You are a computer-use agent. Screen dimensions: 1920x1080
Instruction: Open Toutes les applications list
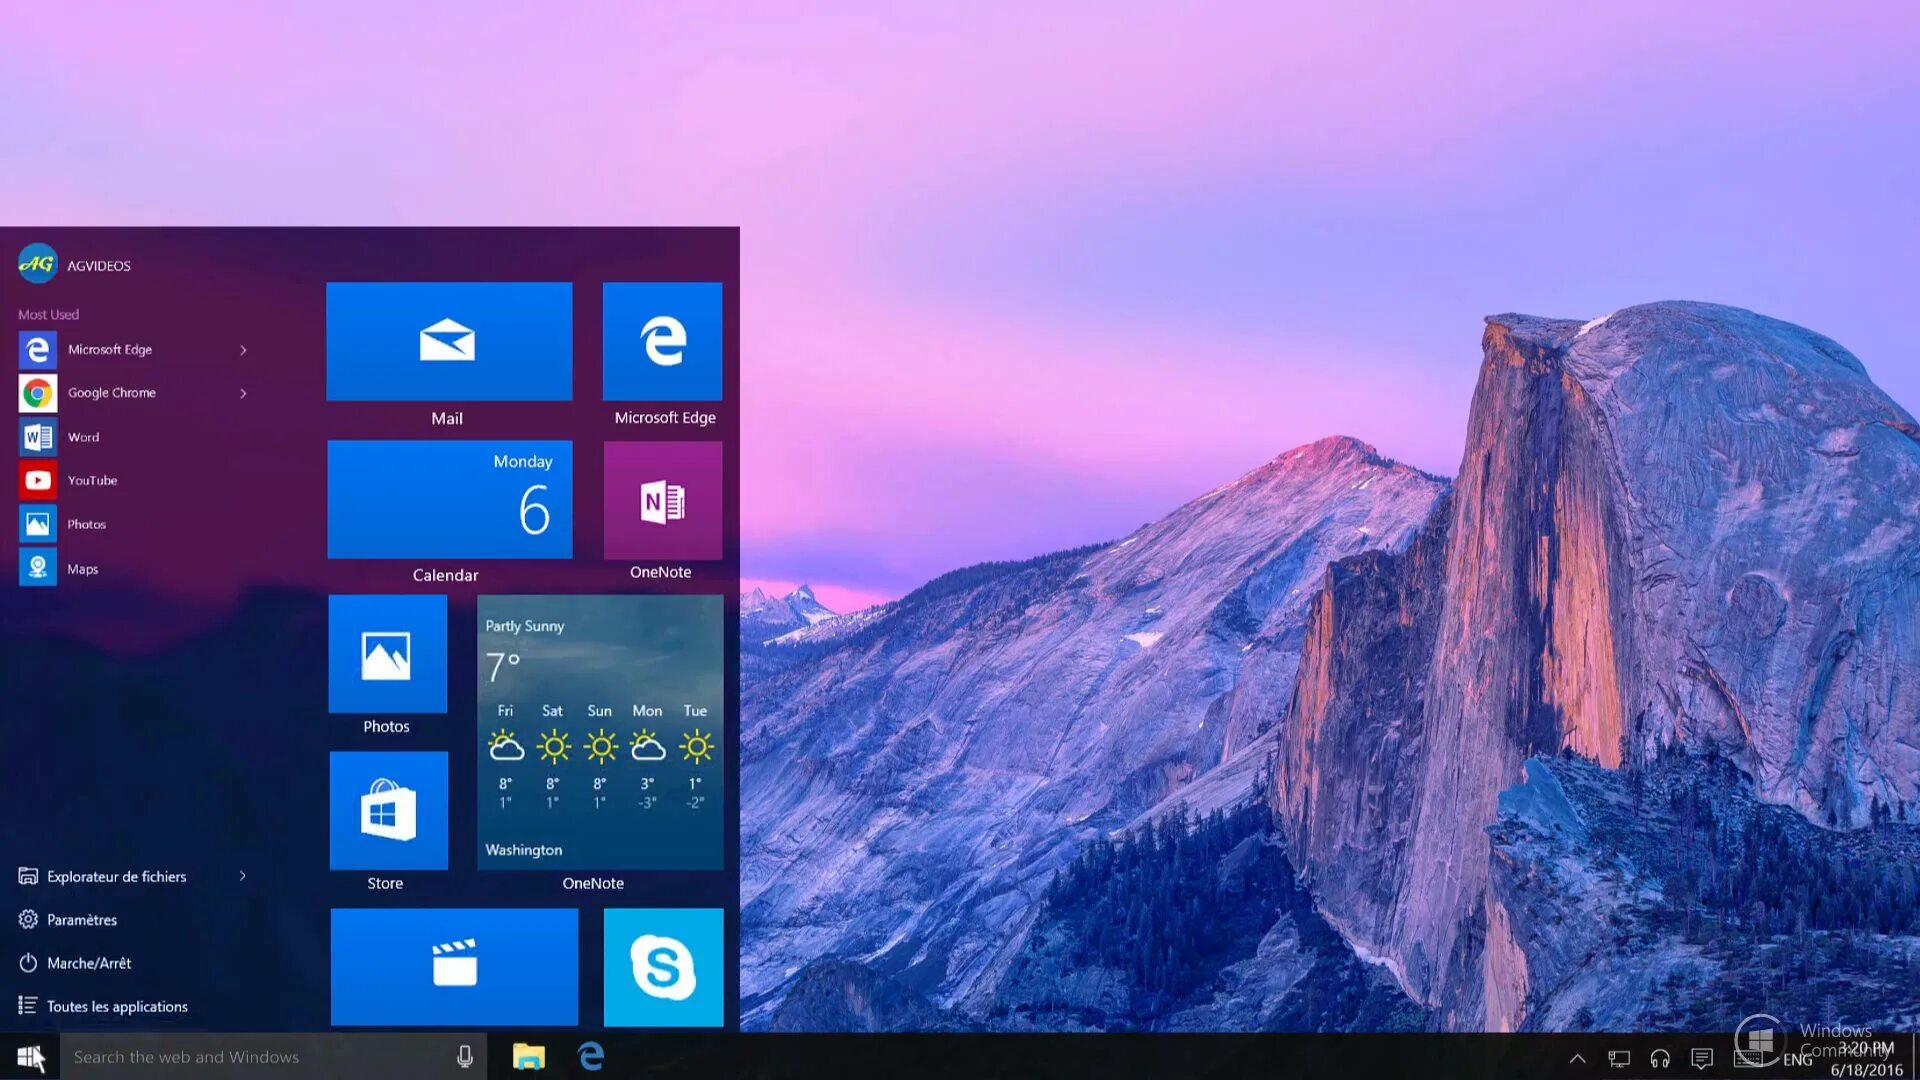117,1006
